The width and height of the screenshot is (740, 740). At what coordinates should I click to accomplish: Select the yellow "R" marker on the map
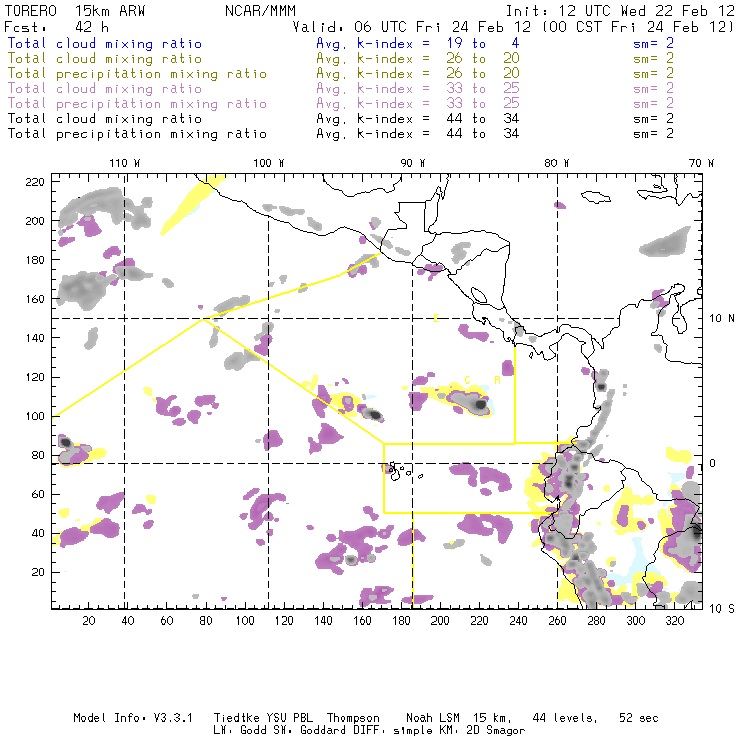(x=497, y=380)
